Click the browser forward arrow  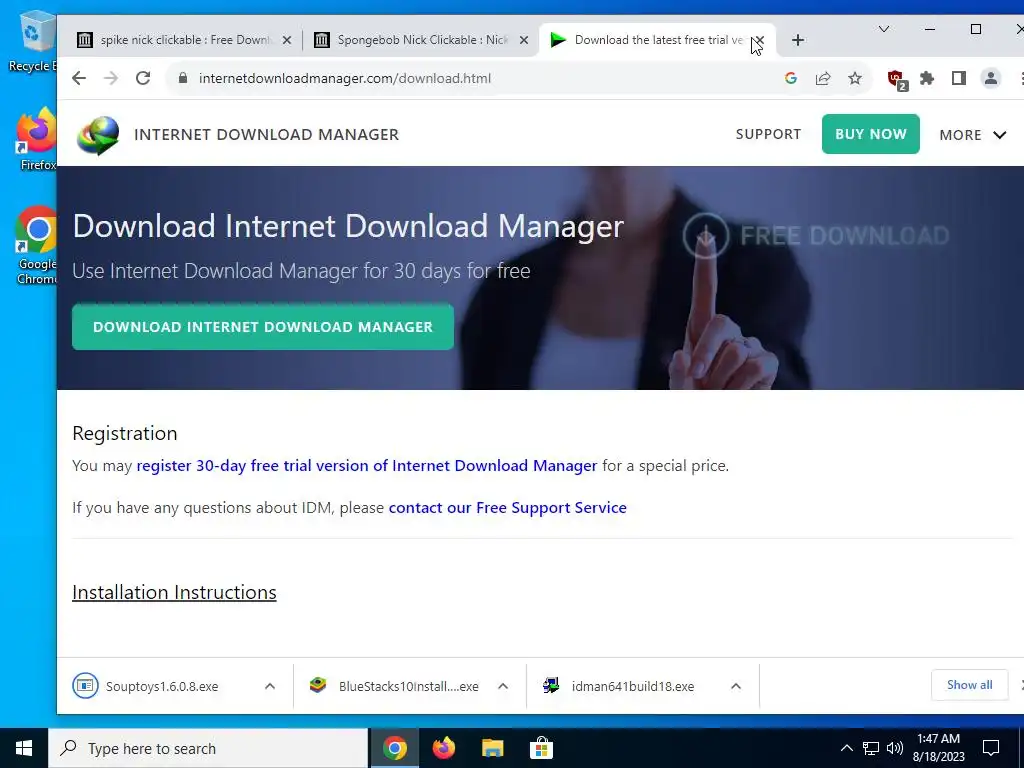[111, 78]
